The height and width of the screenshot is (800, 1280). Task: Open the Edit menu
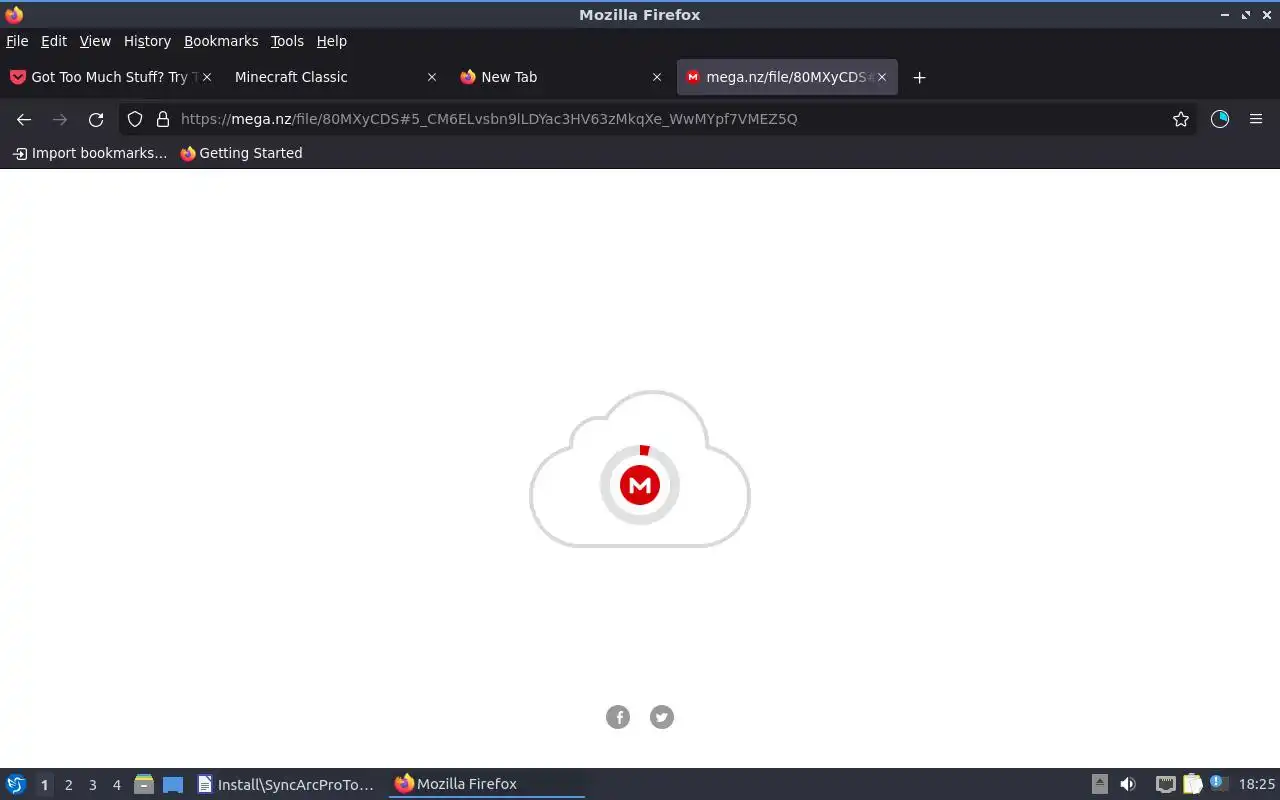point(54,41)
